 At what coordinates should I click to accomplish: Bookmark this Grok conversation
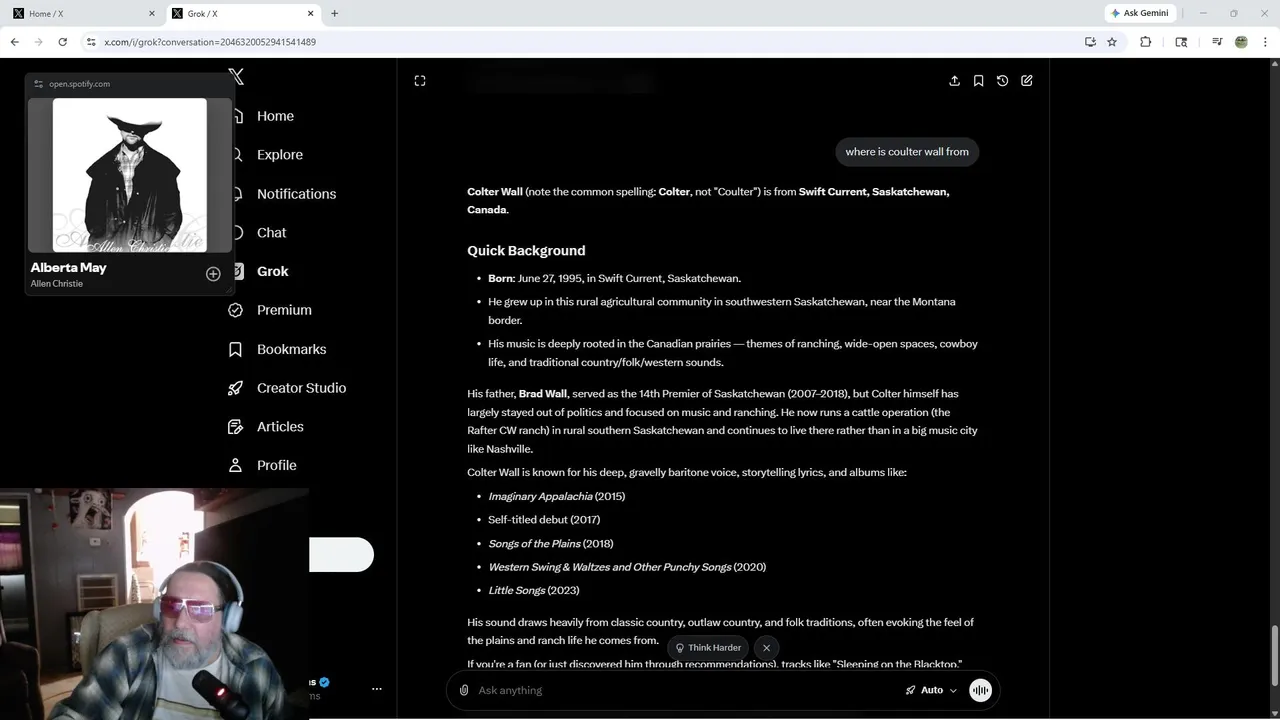[x=978, y=81]
